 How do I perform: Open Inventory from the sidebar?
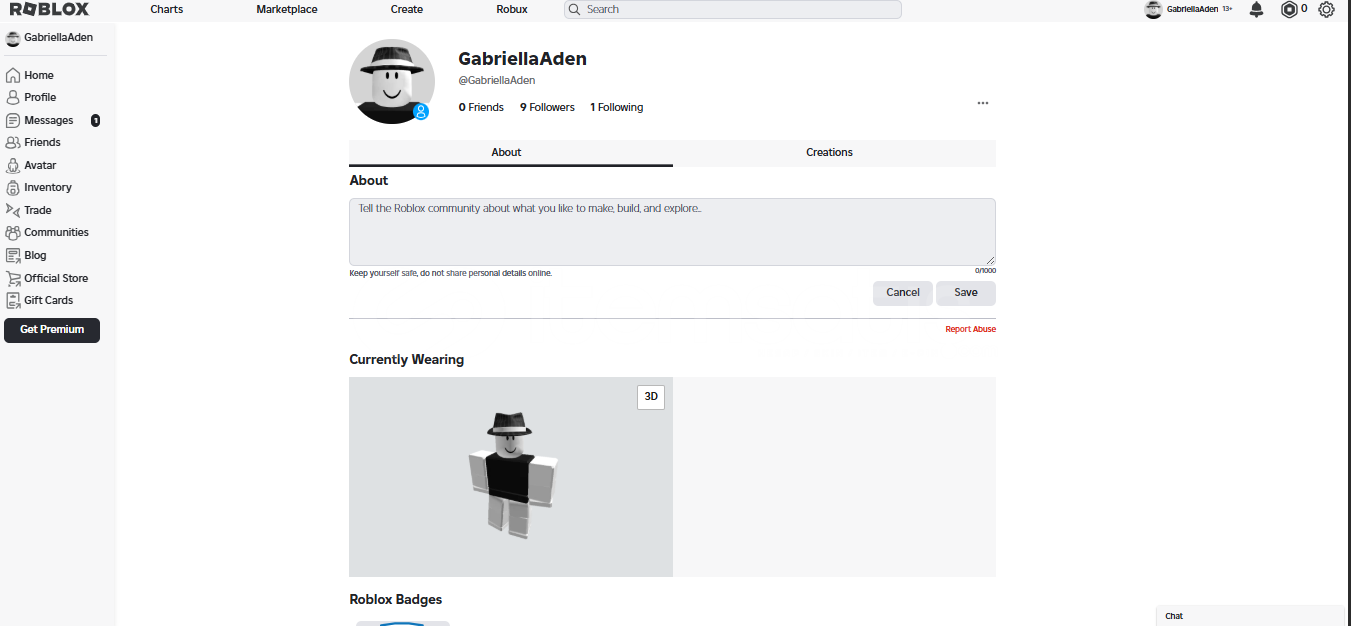click(x=48, y=187)
